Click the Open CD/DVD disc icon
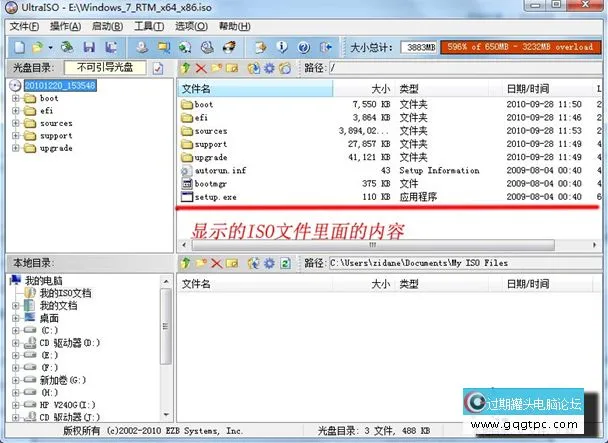Screen dimensions: 608x443 click(x=67, y=47)
